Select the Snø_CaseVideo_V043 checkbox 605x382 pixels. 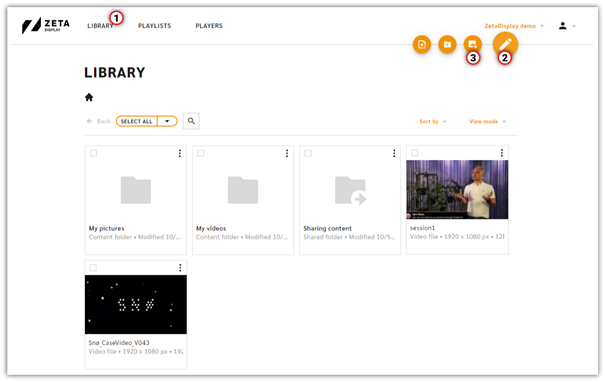click(93, 268)
